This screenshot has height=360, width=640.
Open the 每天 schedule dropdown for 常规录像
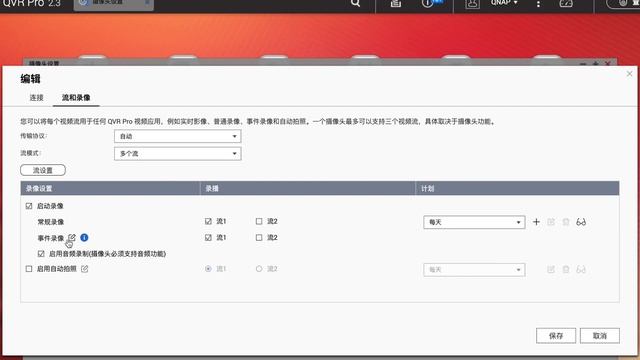click(474, 222)
